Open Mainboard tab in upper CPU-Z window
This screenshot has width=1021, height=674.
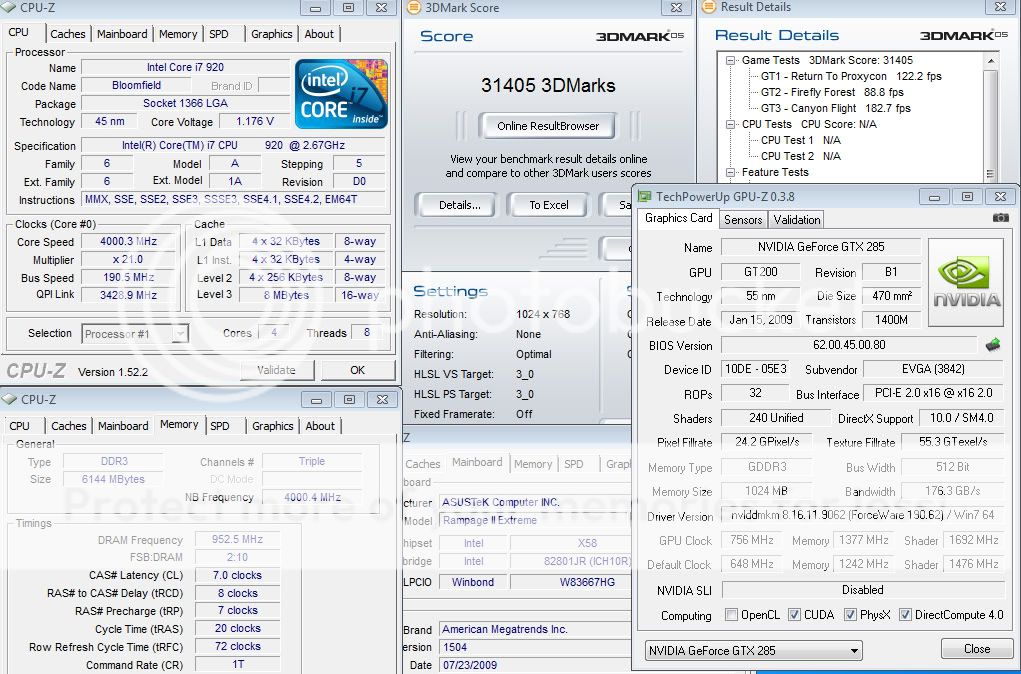[122, 34]
